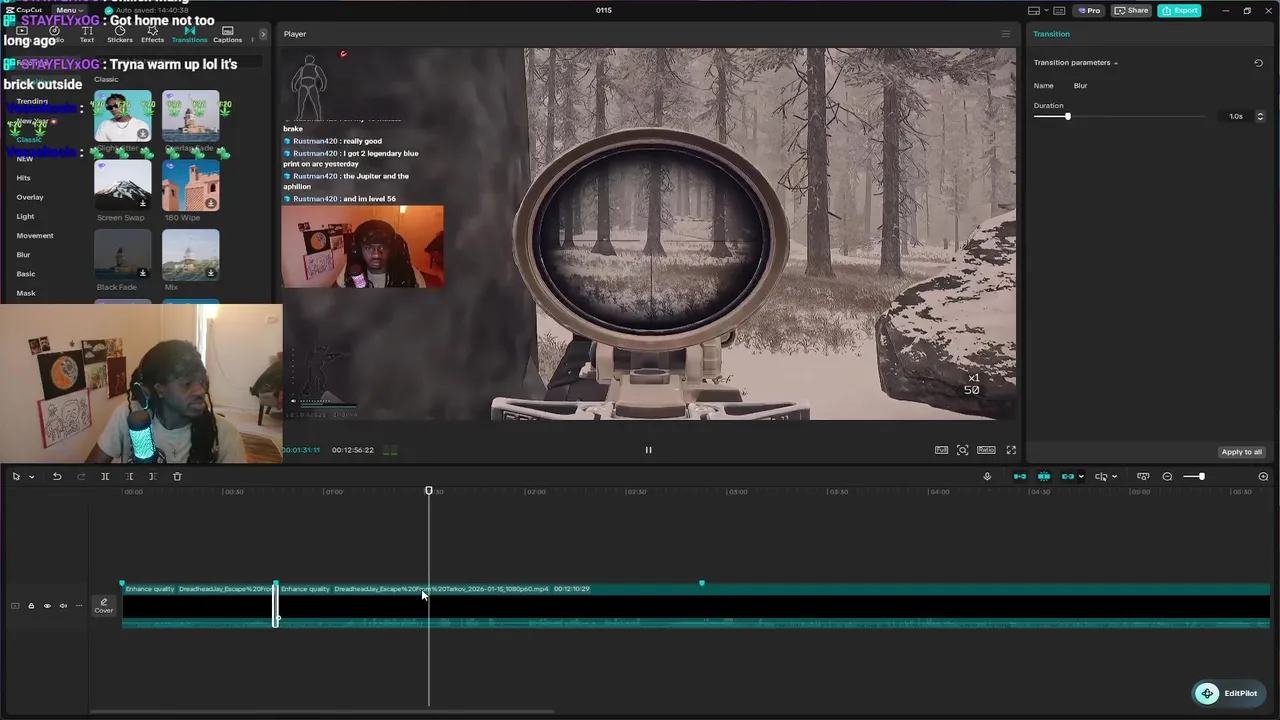This screenshot has width=1280, height=720.
Task: Select the Overlay transition category
Action: coord(30,197)
